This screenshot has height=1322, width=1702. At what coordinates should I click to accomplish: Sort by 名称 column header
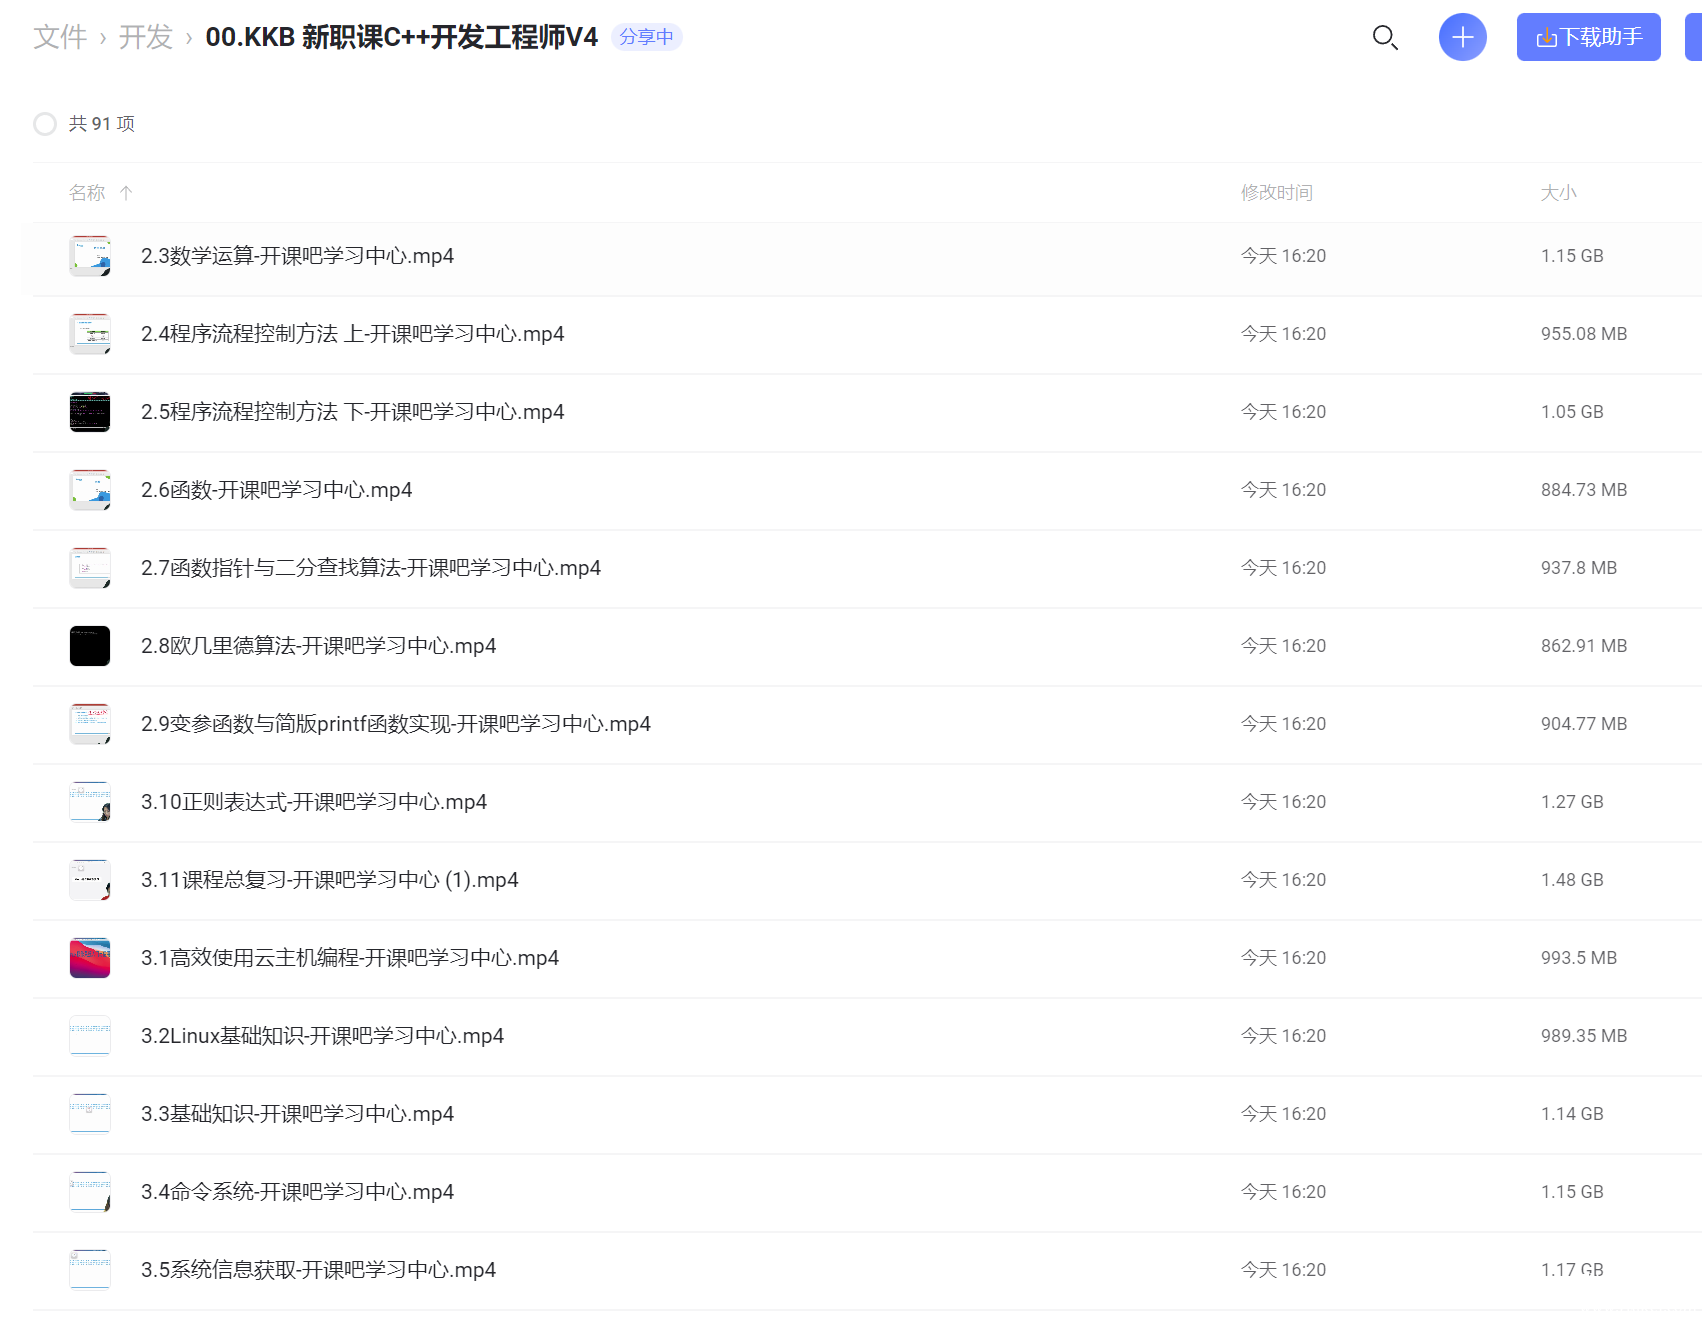87,193
